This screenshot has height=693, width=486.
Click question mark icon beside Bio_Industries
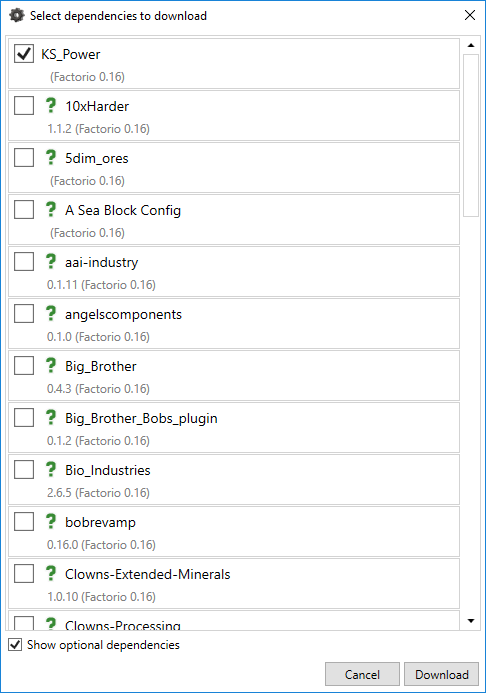coord(51,469)
